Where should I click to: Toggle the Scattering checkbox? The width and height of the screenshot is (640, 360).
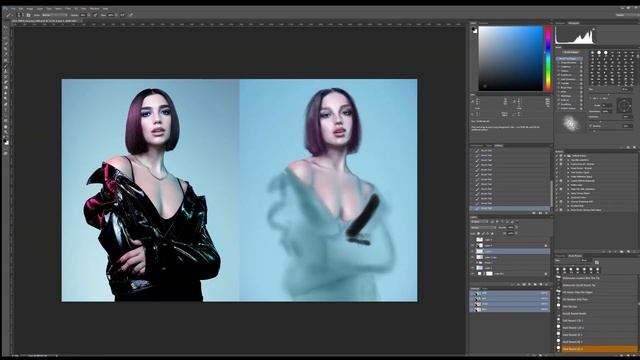558,67
